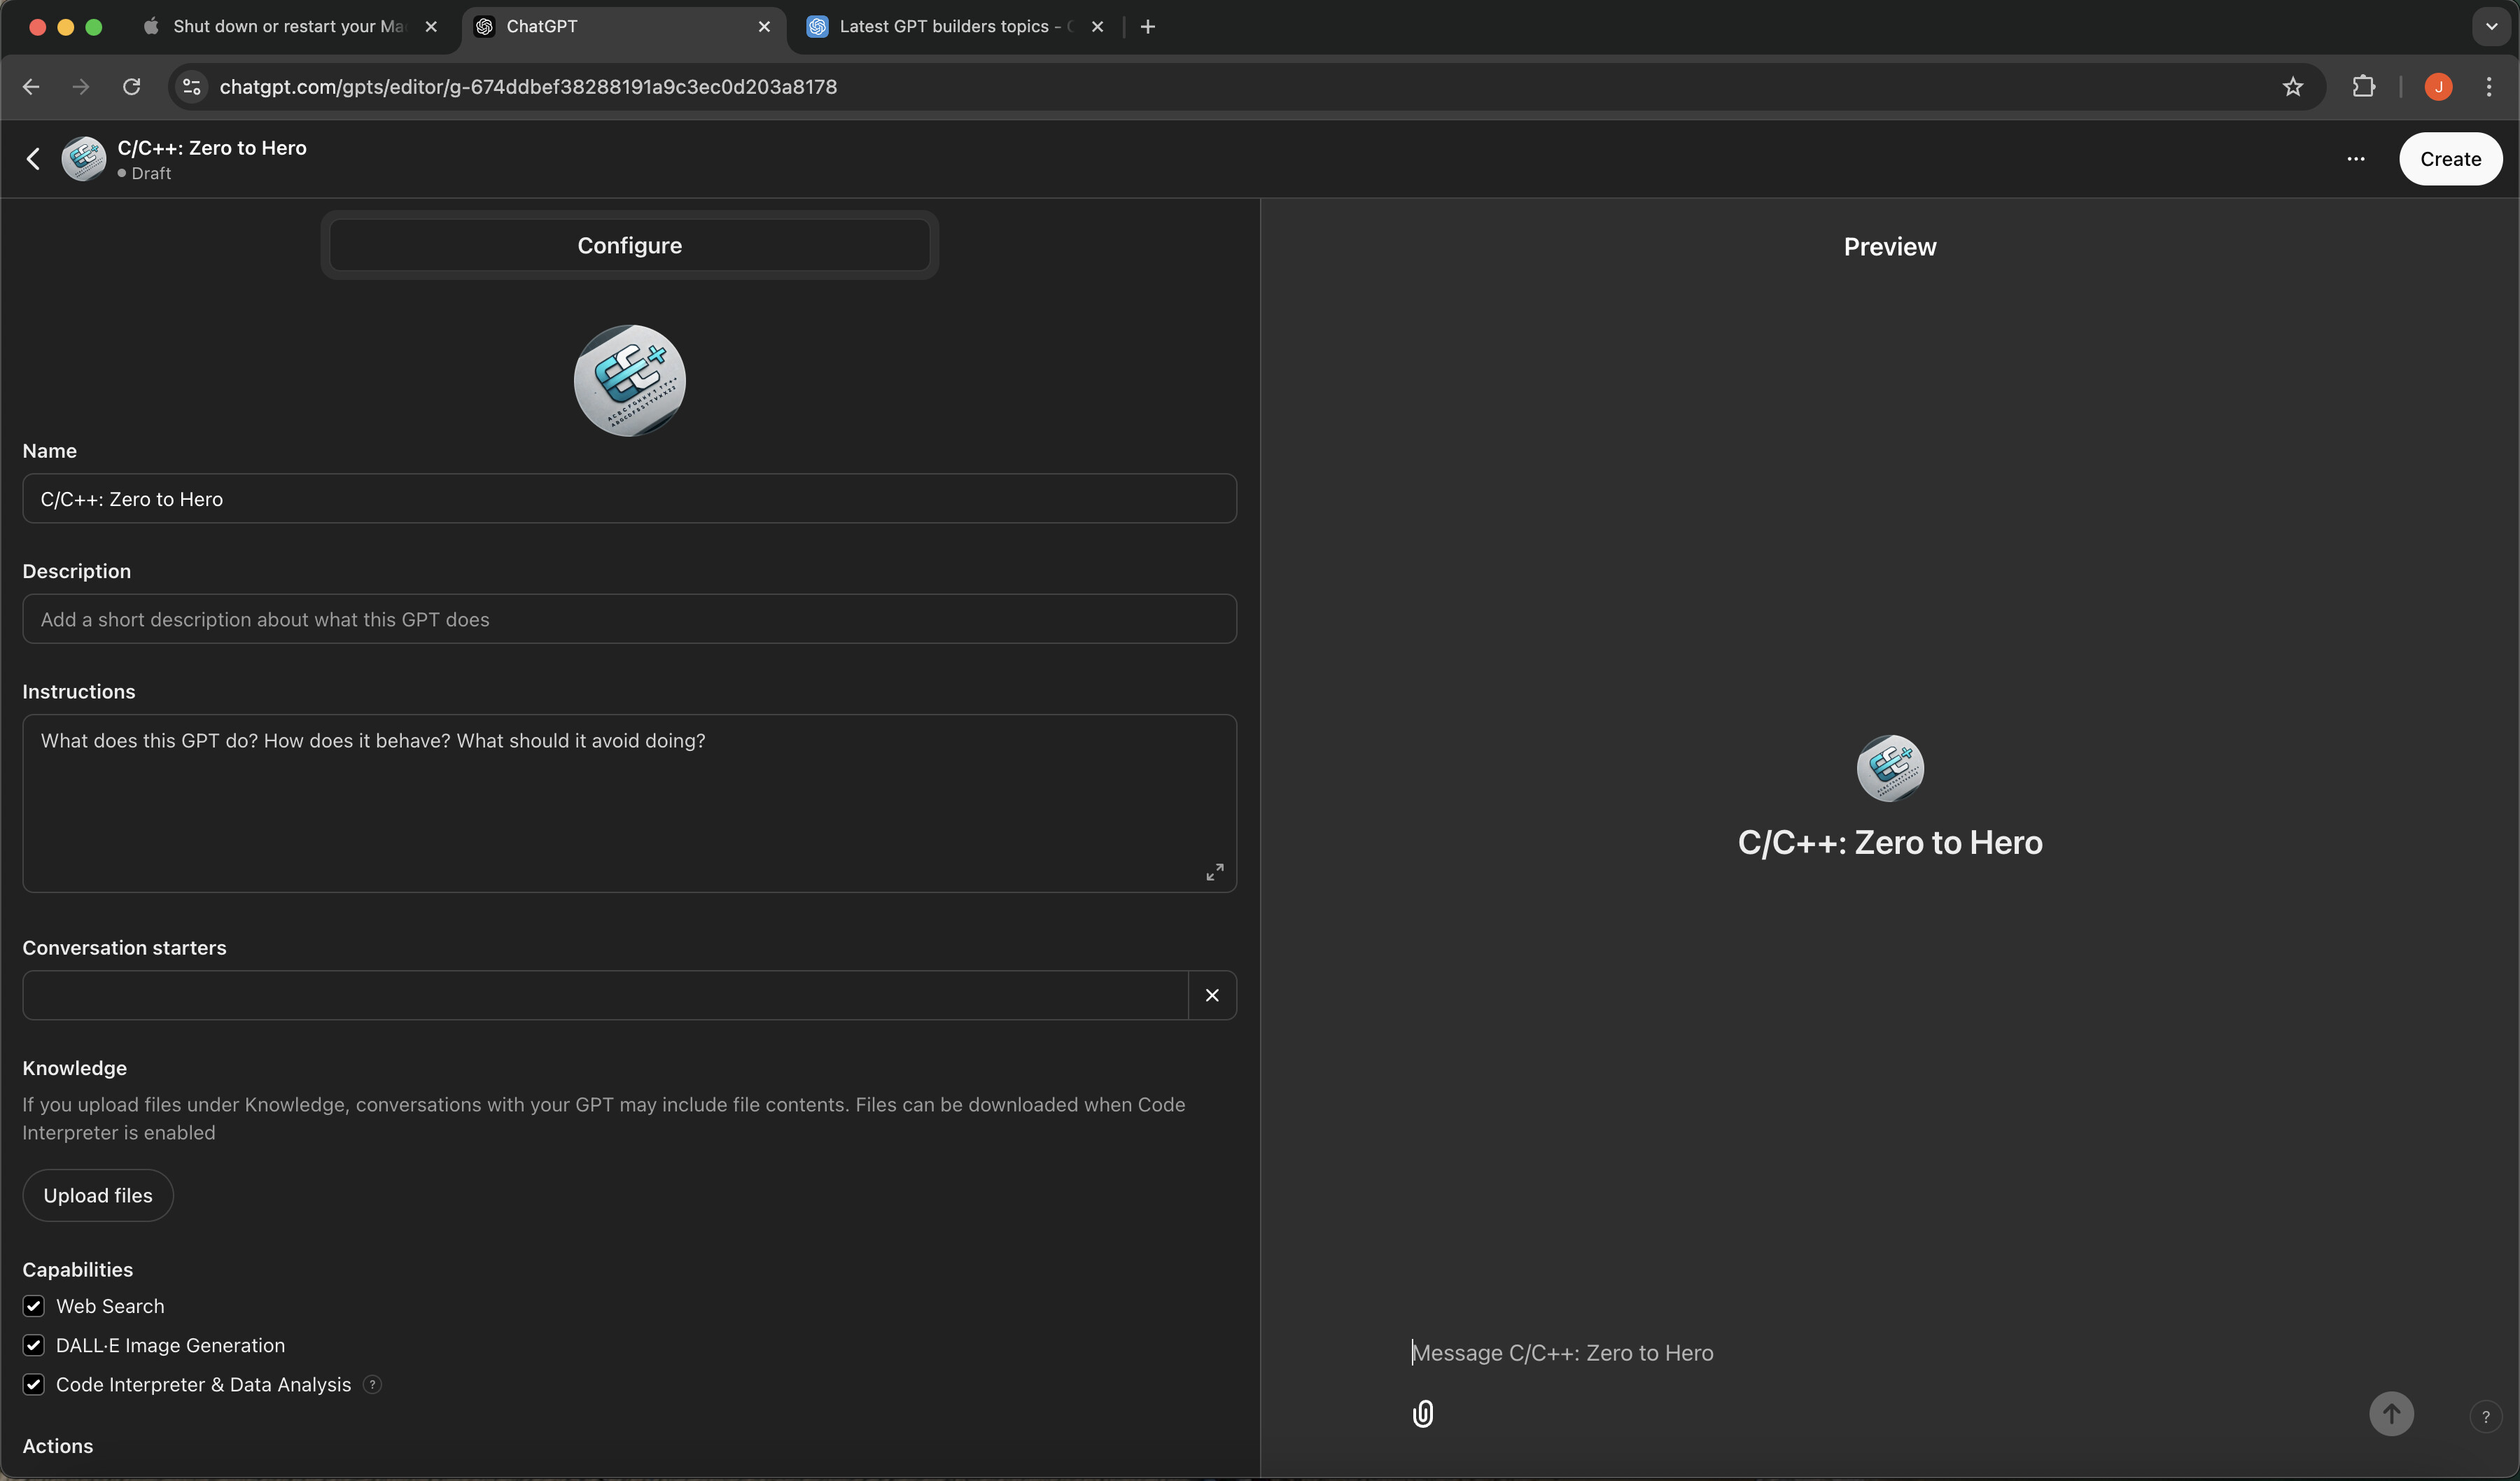
Task: Open the three-dot more options menu
Action: coord(2356,159)
